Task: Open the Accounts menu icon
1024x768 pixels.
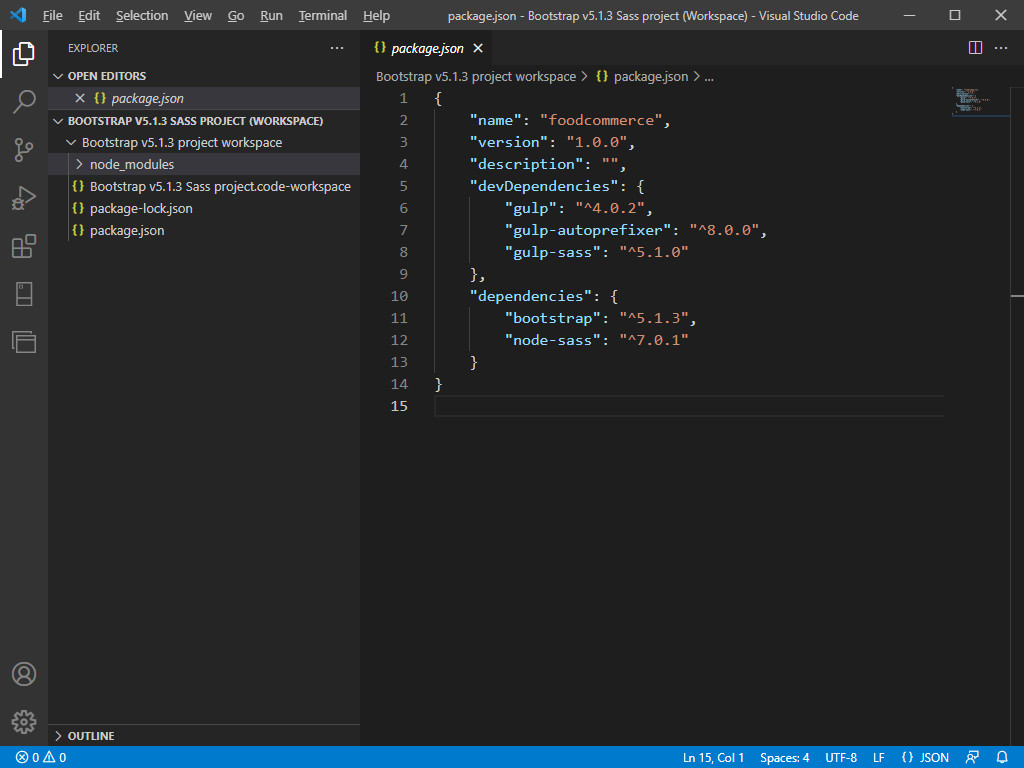Action: 24,674
